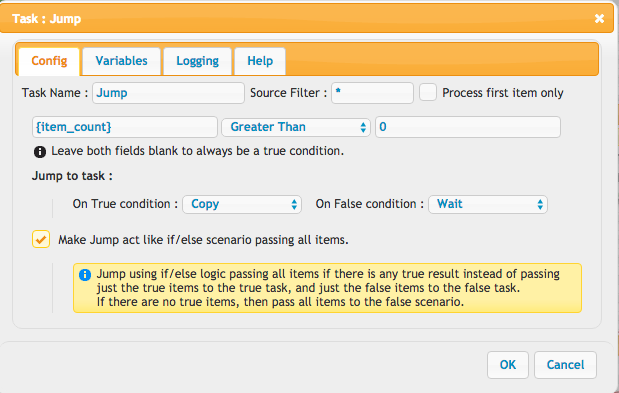
Task: Click the arrows on the Copy selector
Action: coord(294,204)
